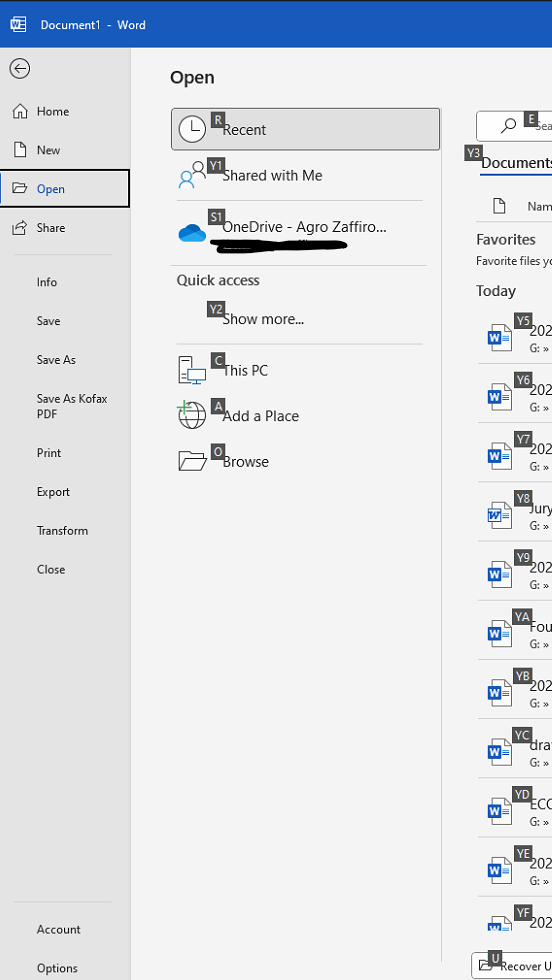Click the Browse folder icon
Screen dimensions: 552x980
pyautogui.click(x=192, y=461)
